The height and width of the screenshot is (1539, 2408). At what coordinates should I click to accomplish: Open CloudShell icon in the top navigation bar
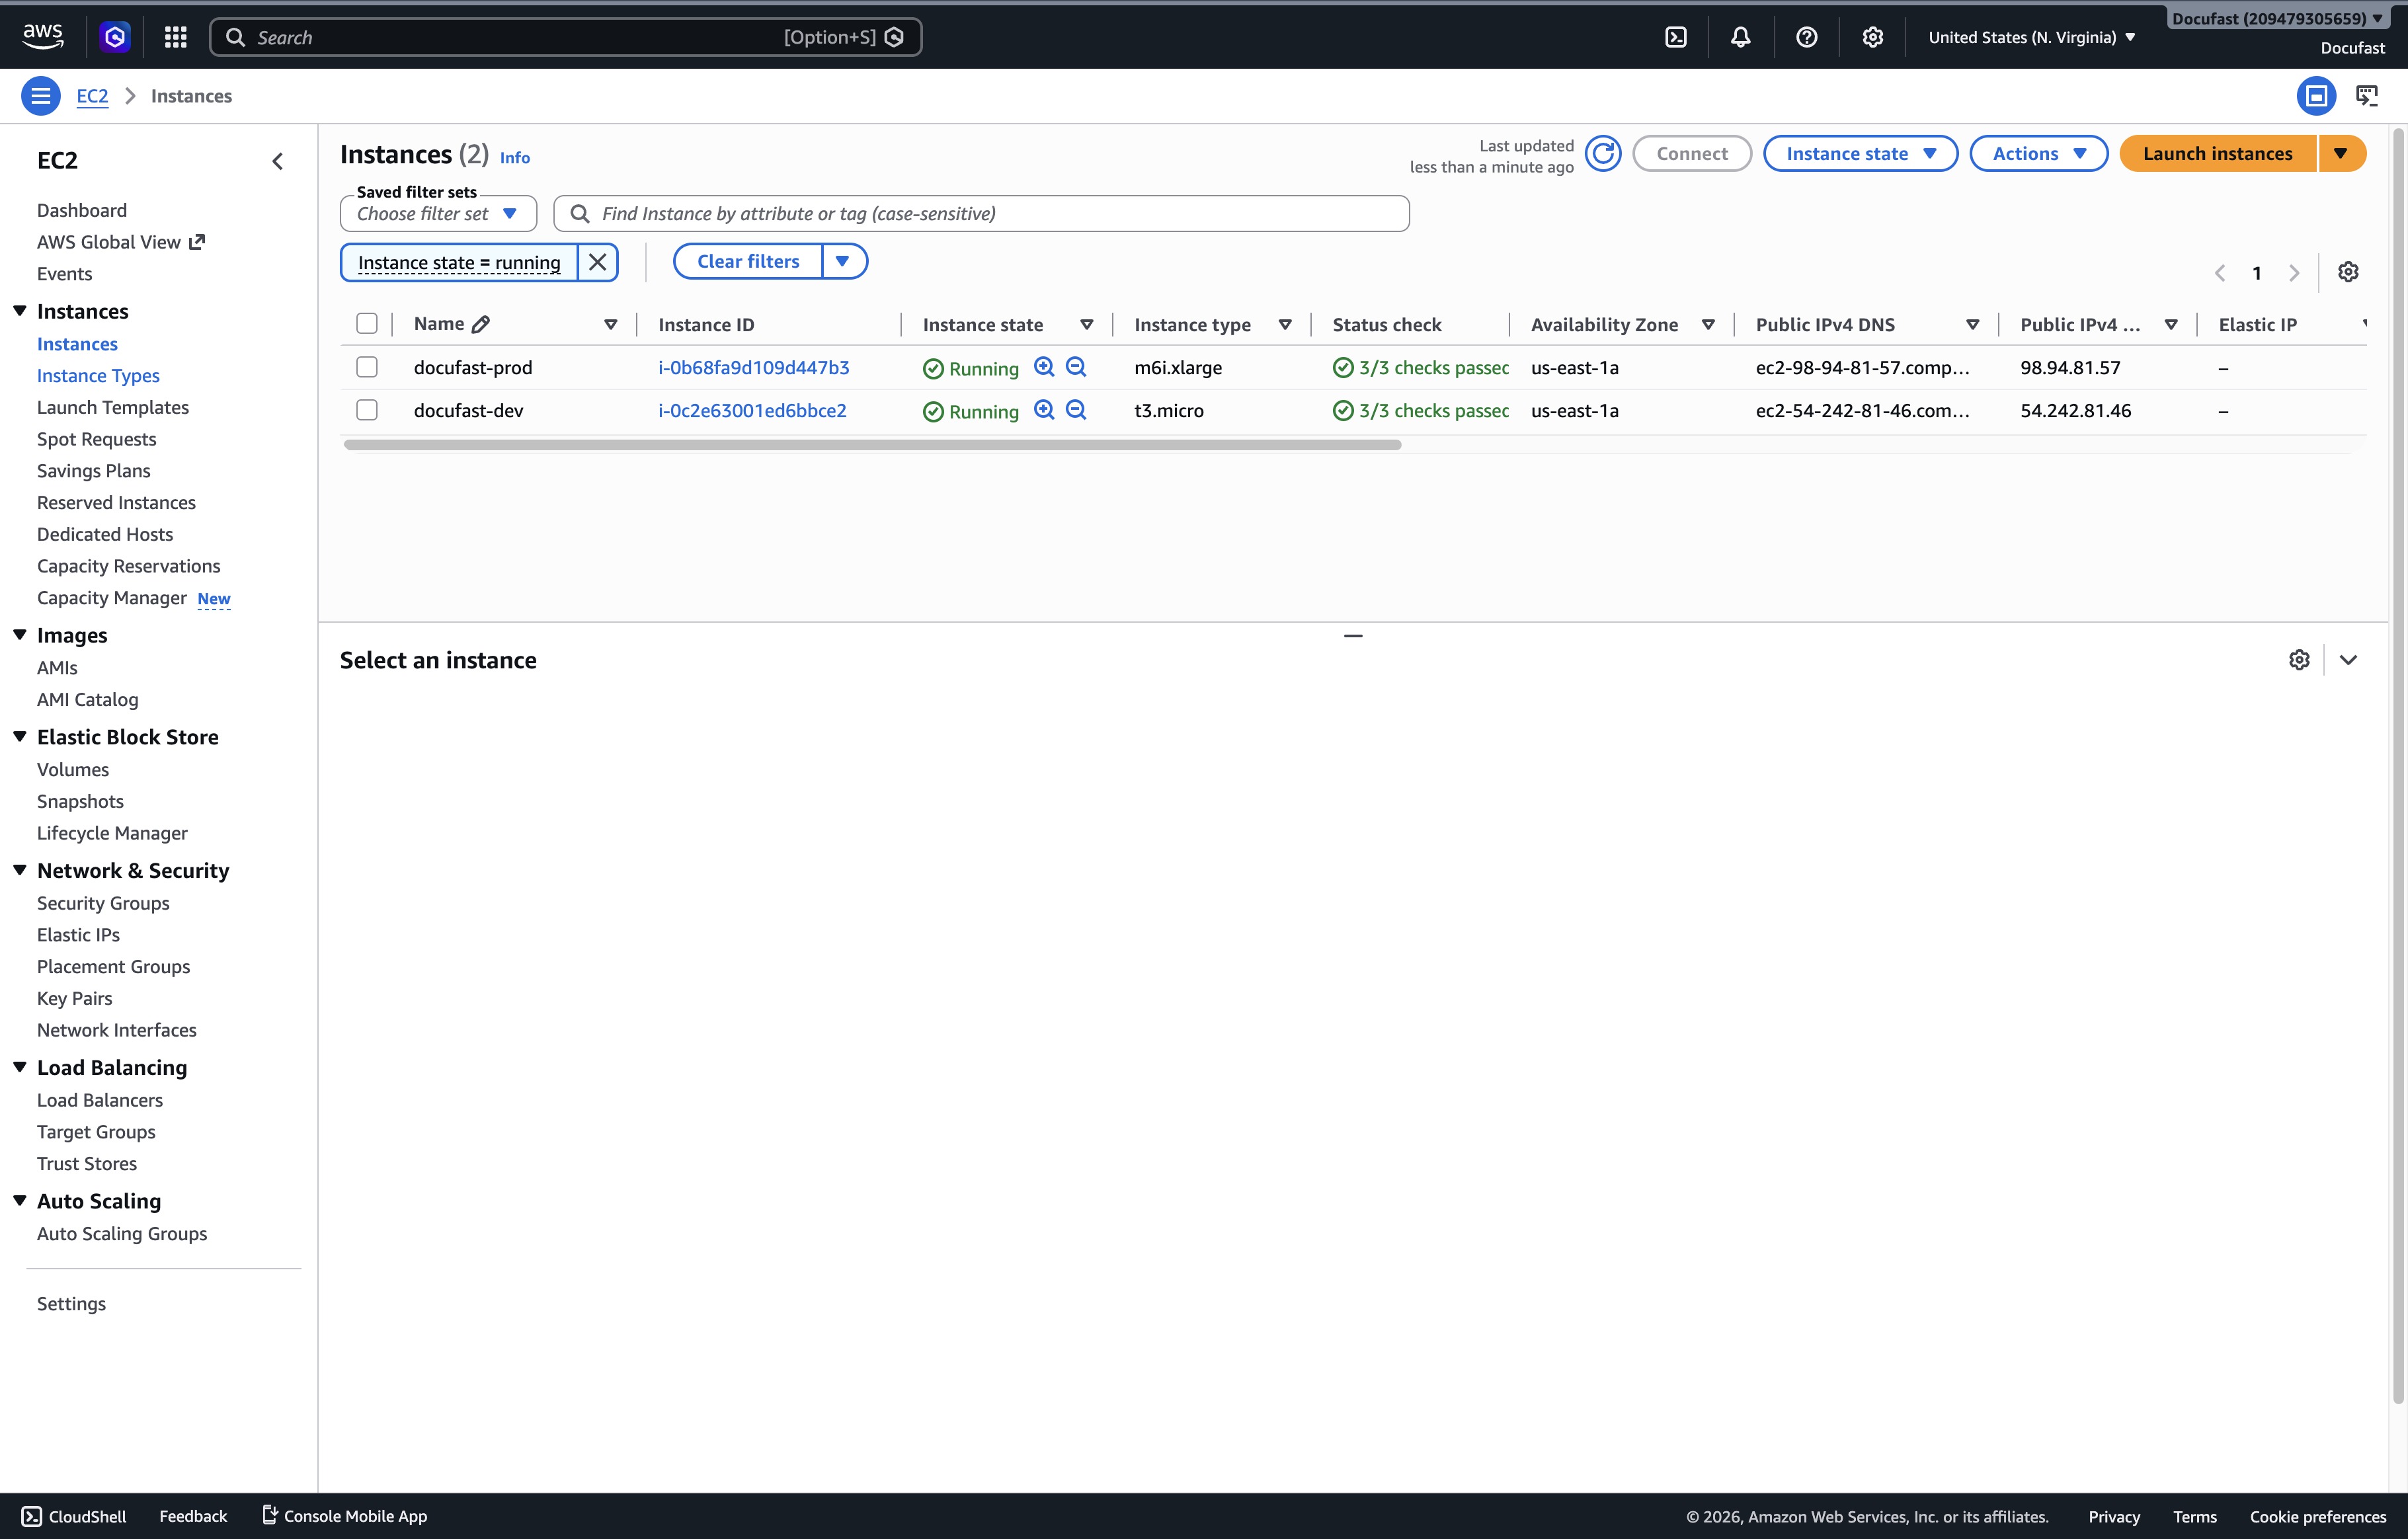(x=1676, y=37)
